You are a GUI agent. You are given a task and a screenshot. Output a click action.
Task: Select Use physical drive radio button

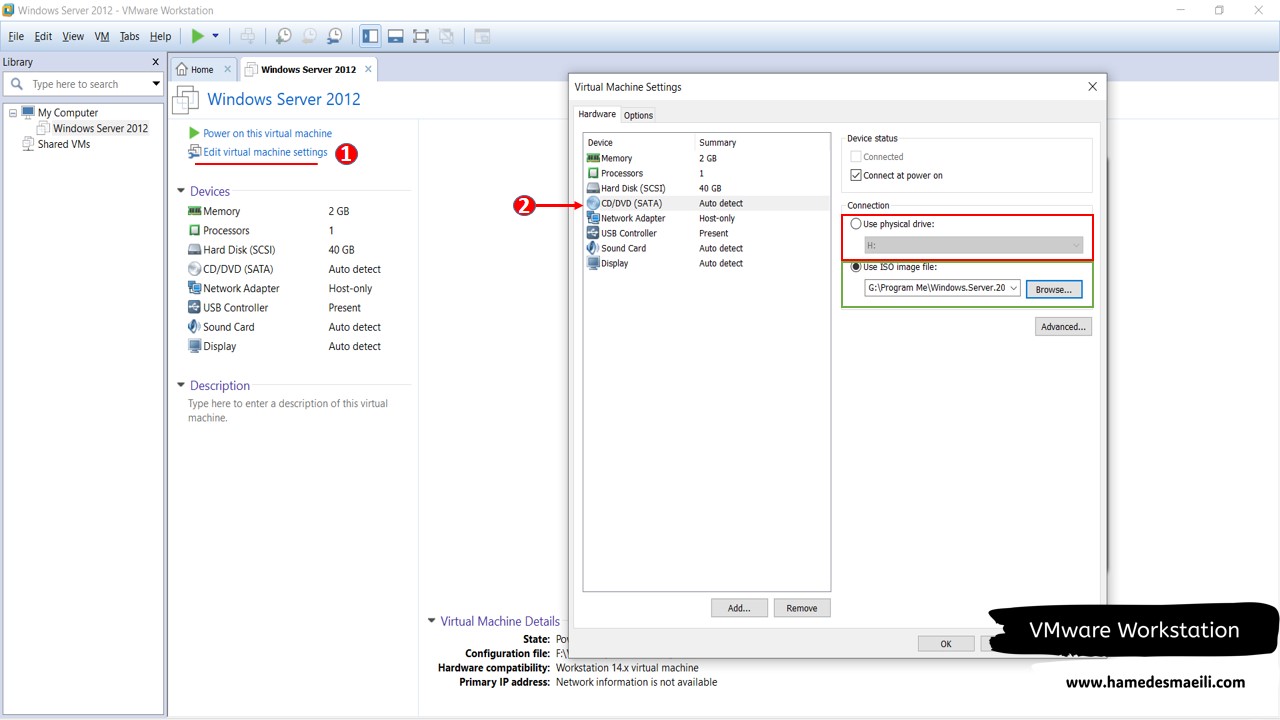(x=856, y=224)
